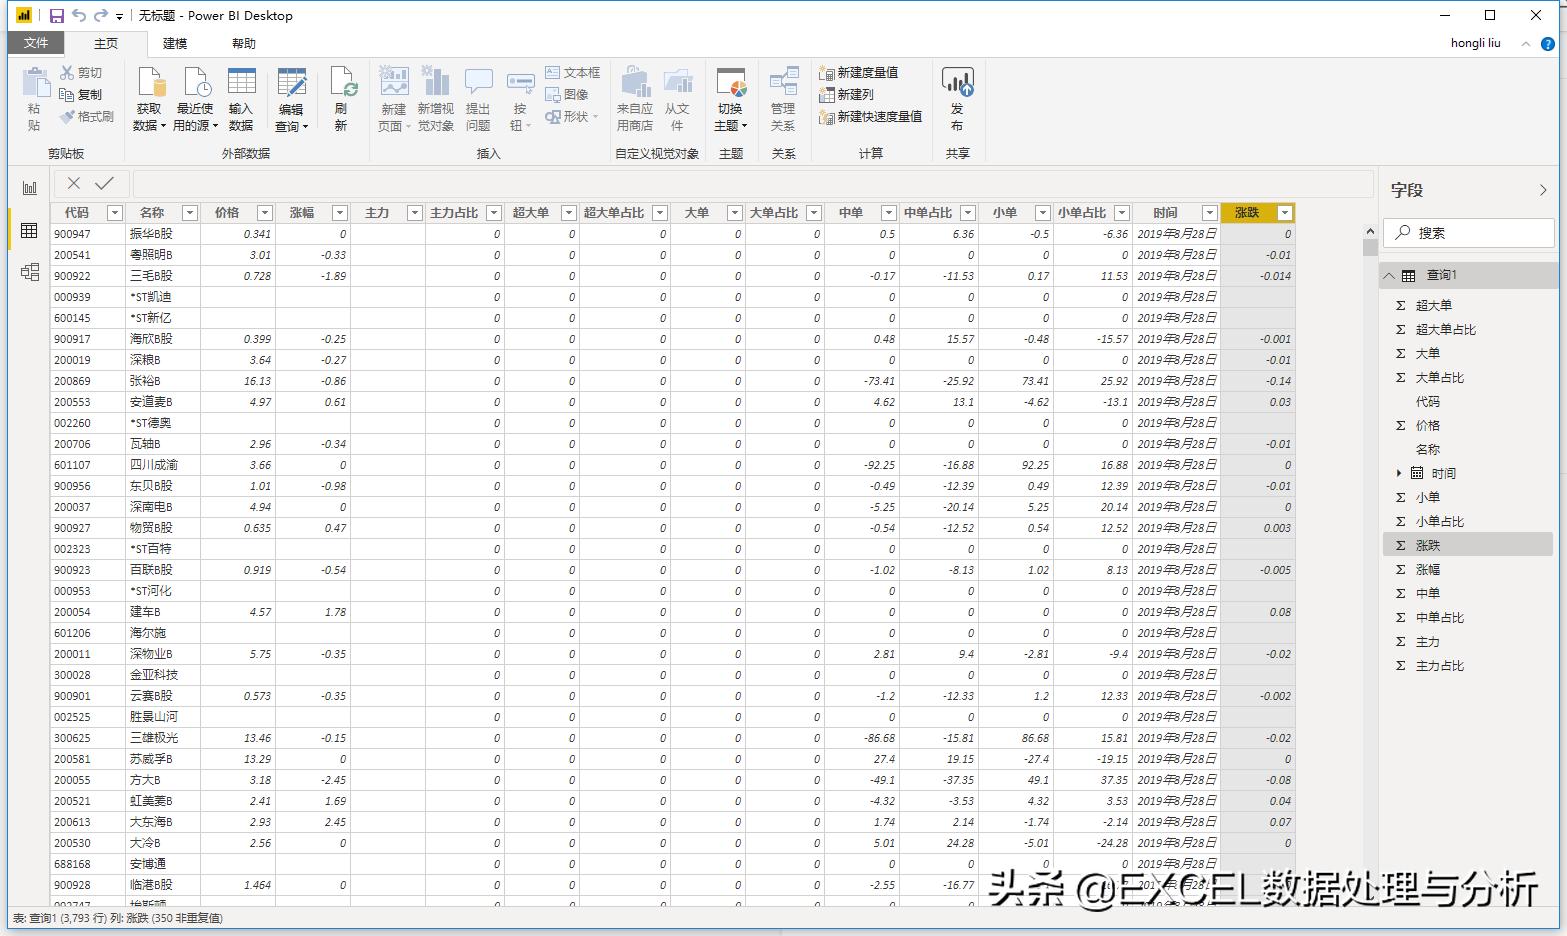This screenshot has width=1567, height=936.
Task: Click the 刷新 refresh icon
Action: (341, 97)
